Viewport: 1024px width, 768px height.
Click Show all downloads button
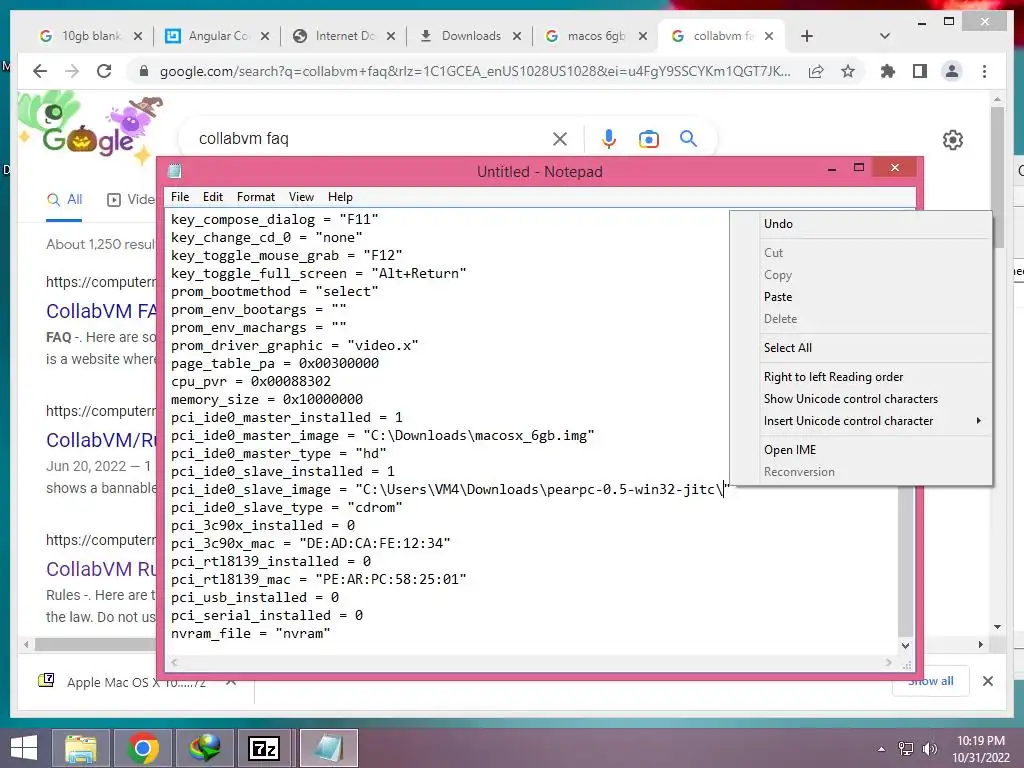click(930, 681)
